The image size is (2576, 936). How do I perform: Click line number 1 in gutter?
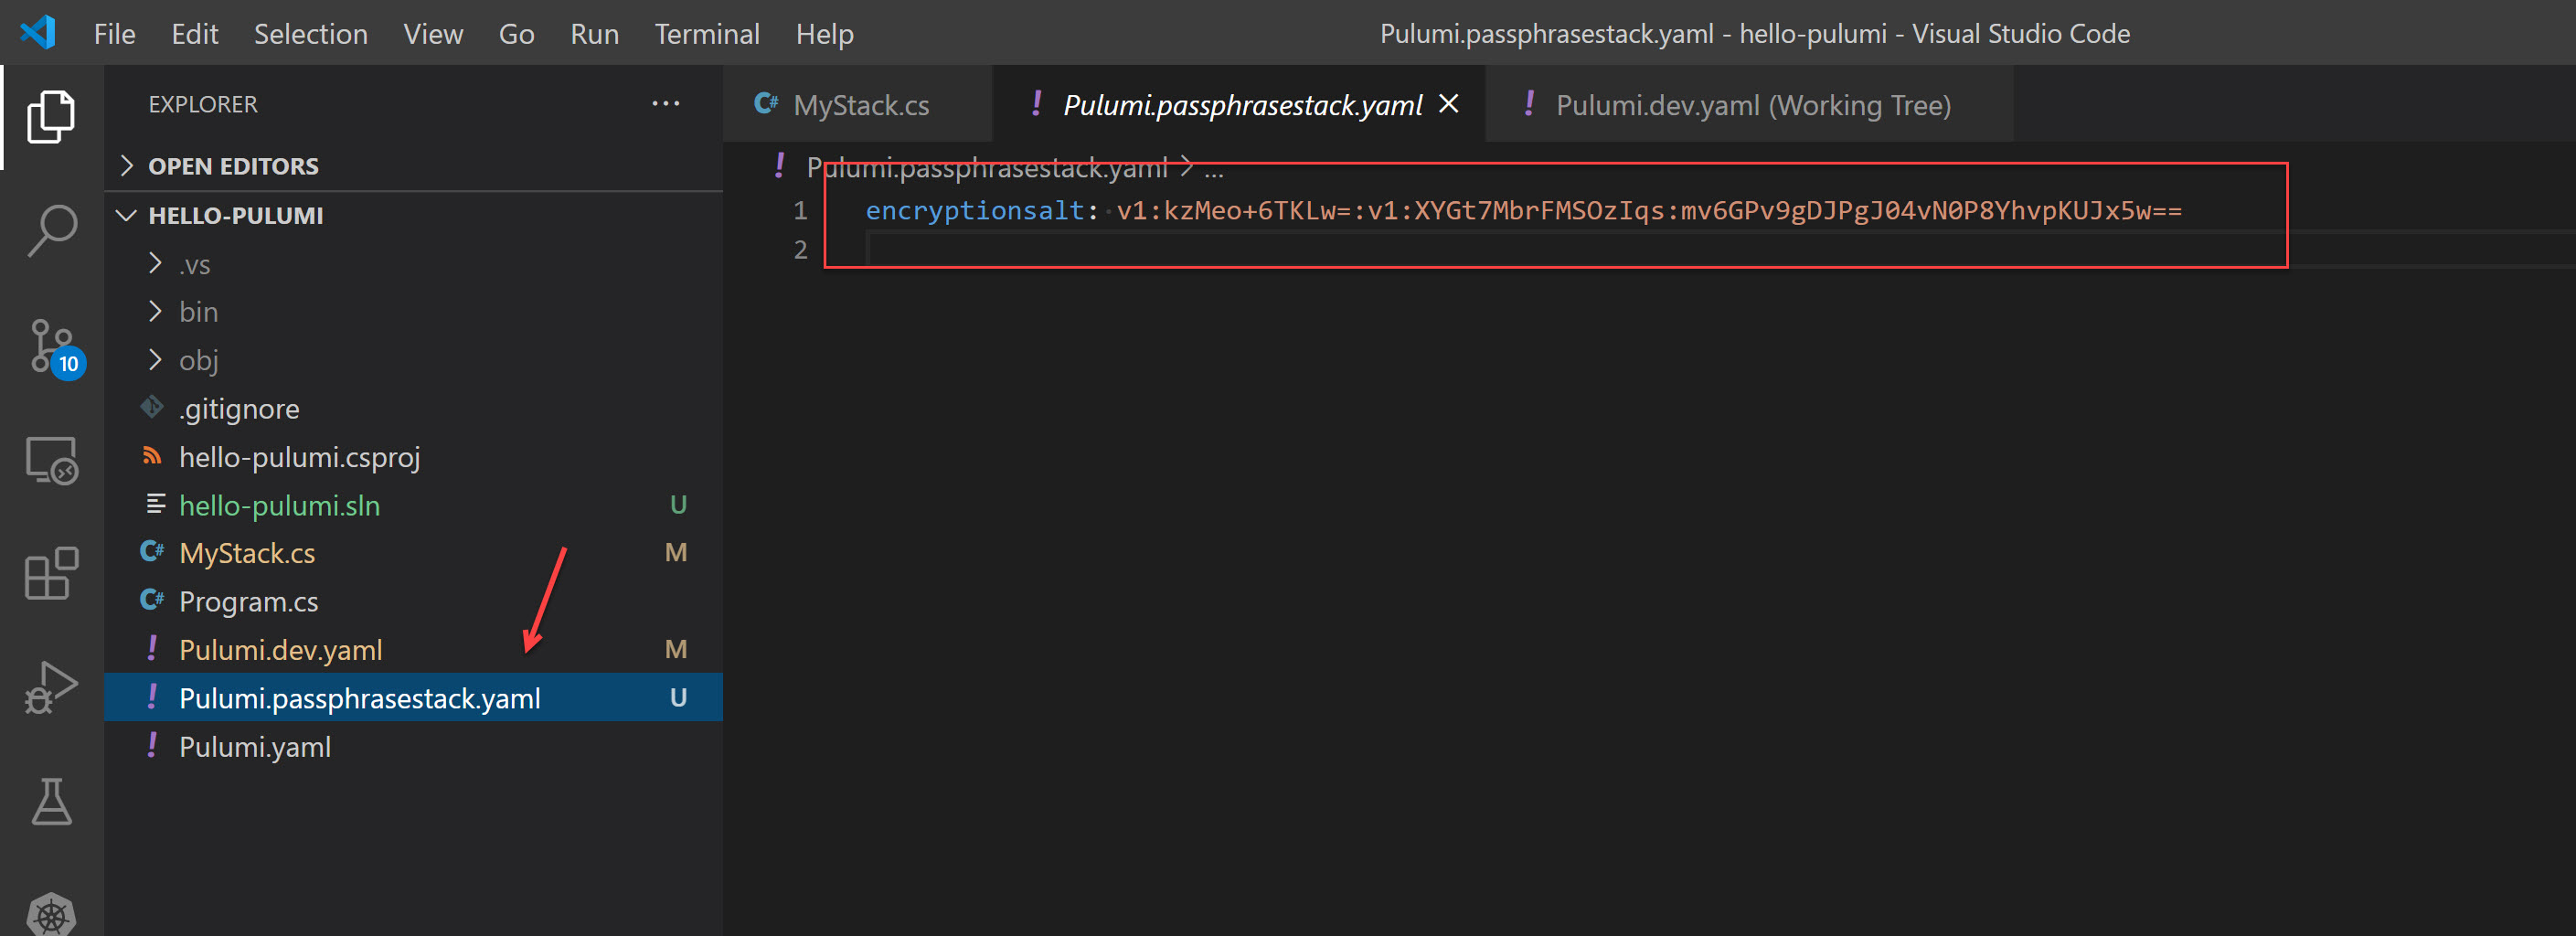pos(800,210)
